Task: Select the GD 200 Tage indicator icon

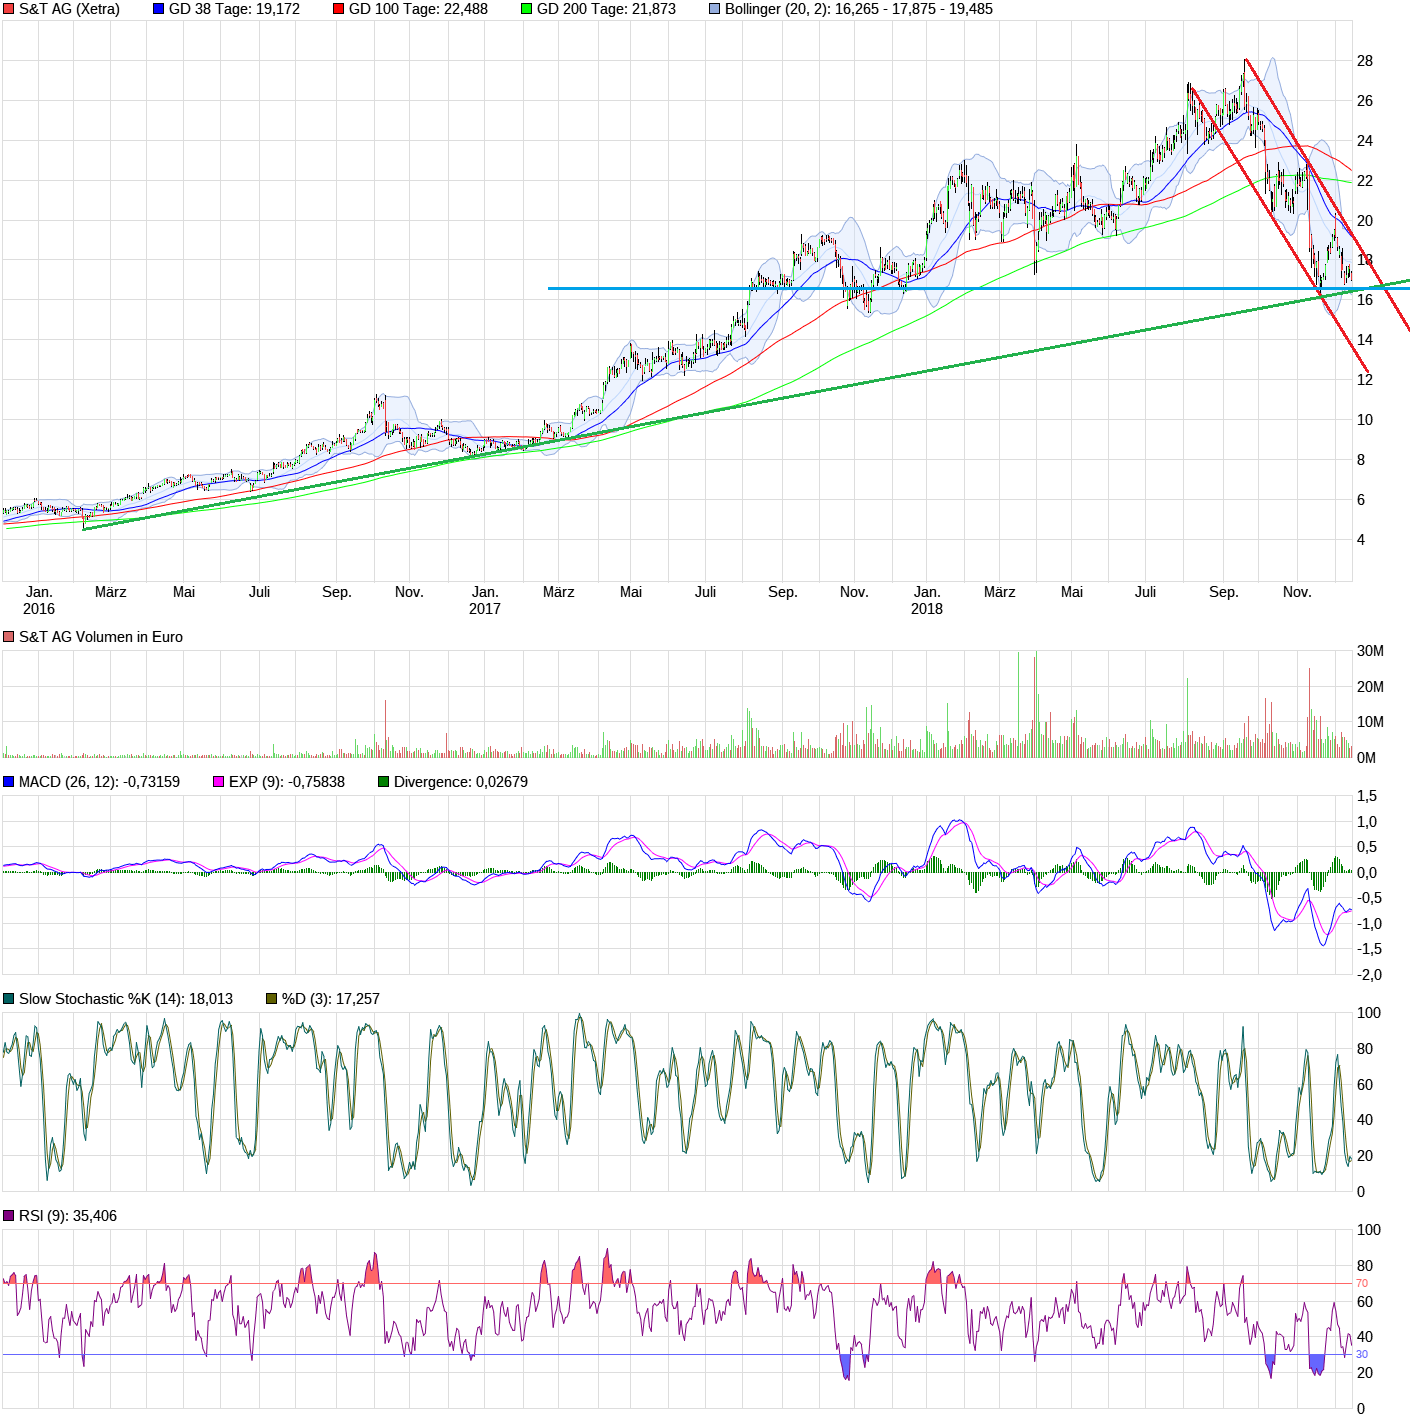Action: tap(527, 11)
